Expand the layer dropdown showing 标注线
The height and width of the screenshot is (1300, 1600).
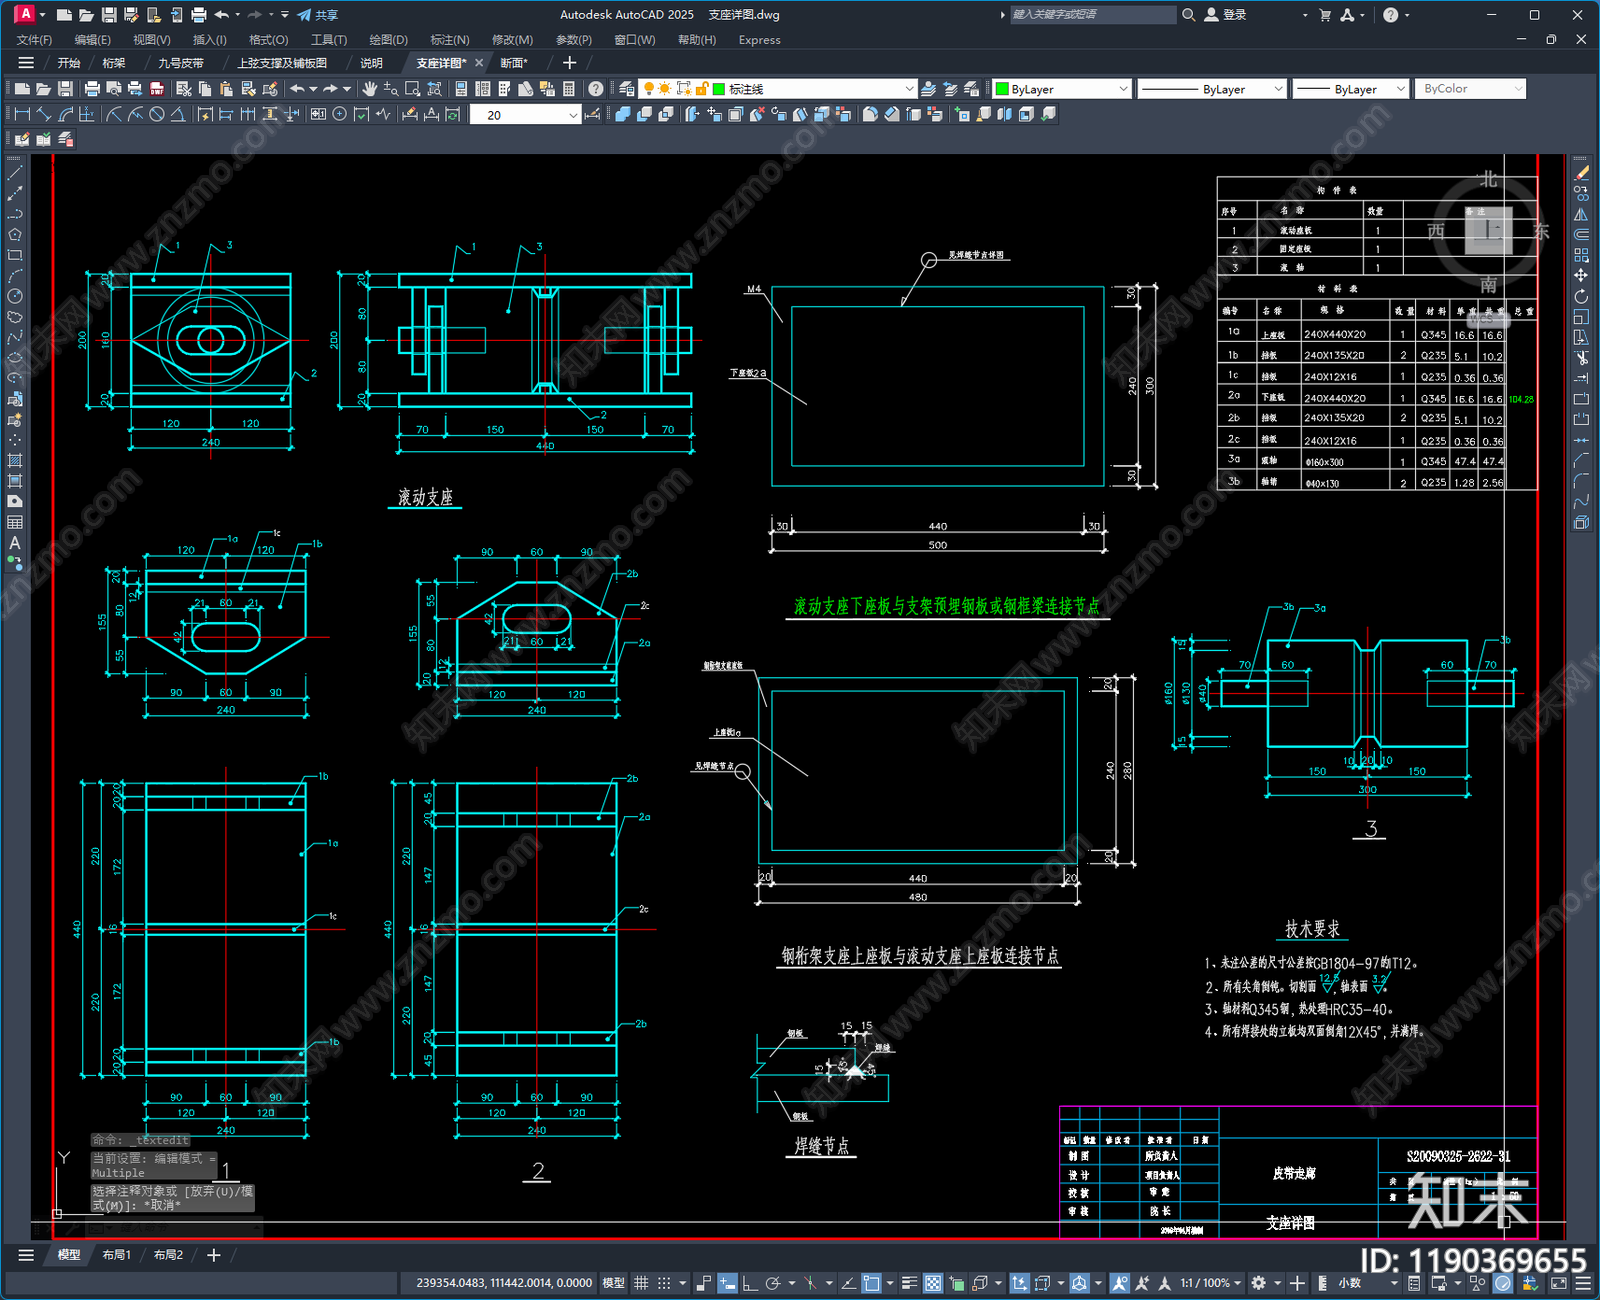(x=908, y=89)
